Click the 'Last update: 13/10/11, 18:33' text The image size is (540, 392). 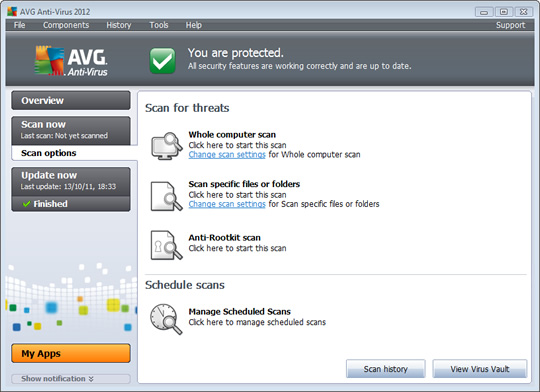click(x=68, y=186)
